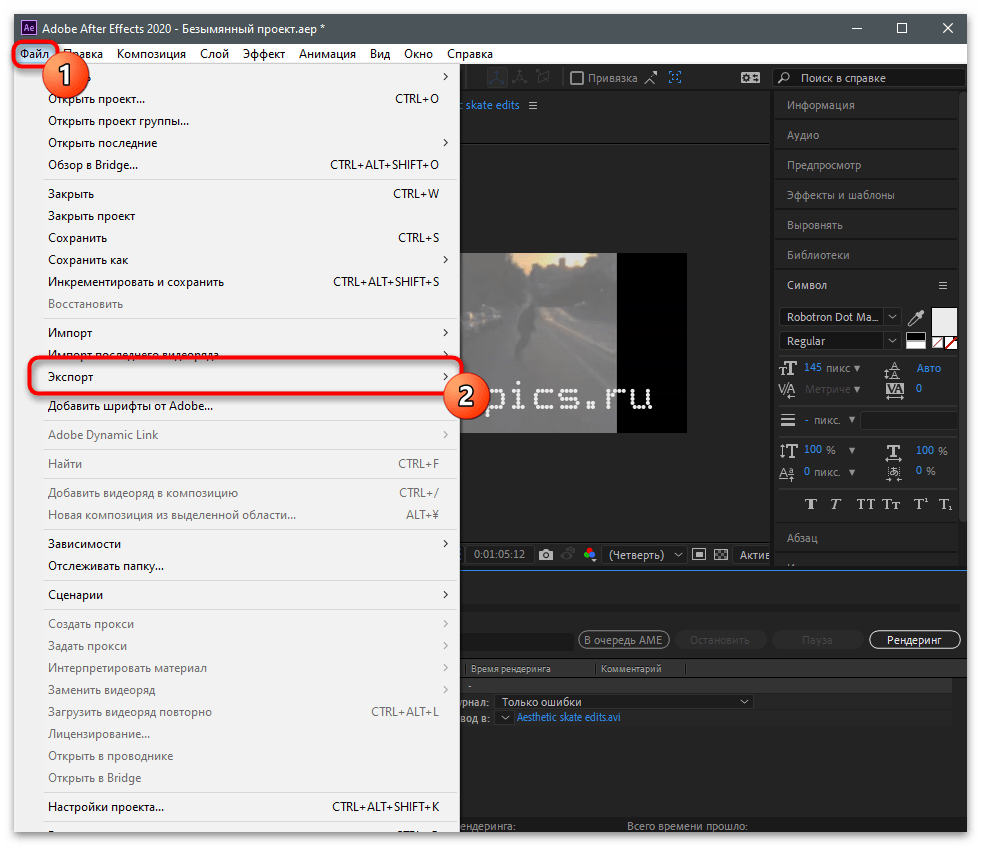Image resolution: width=981 pixels, height=846 pixels.
Task: Open the RGB channel display icon
Action: 590,554
